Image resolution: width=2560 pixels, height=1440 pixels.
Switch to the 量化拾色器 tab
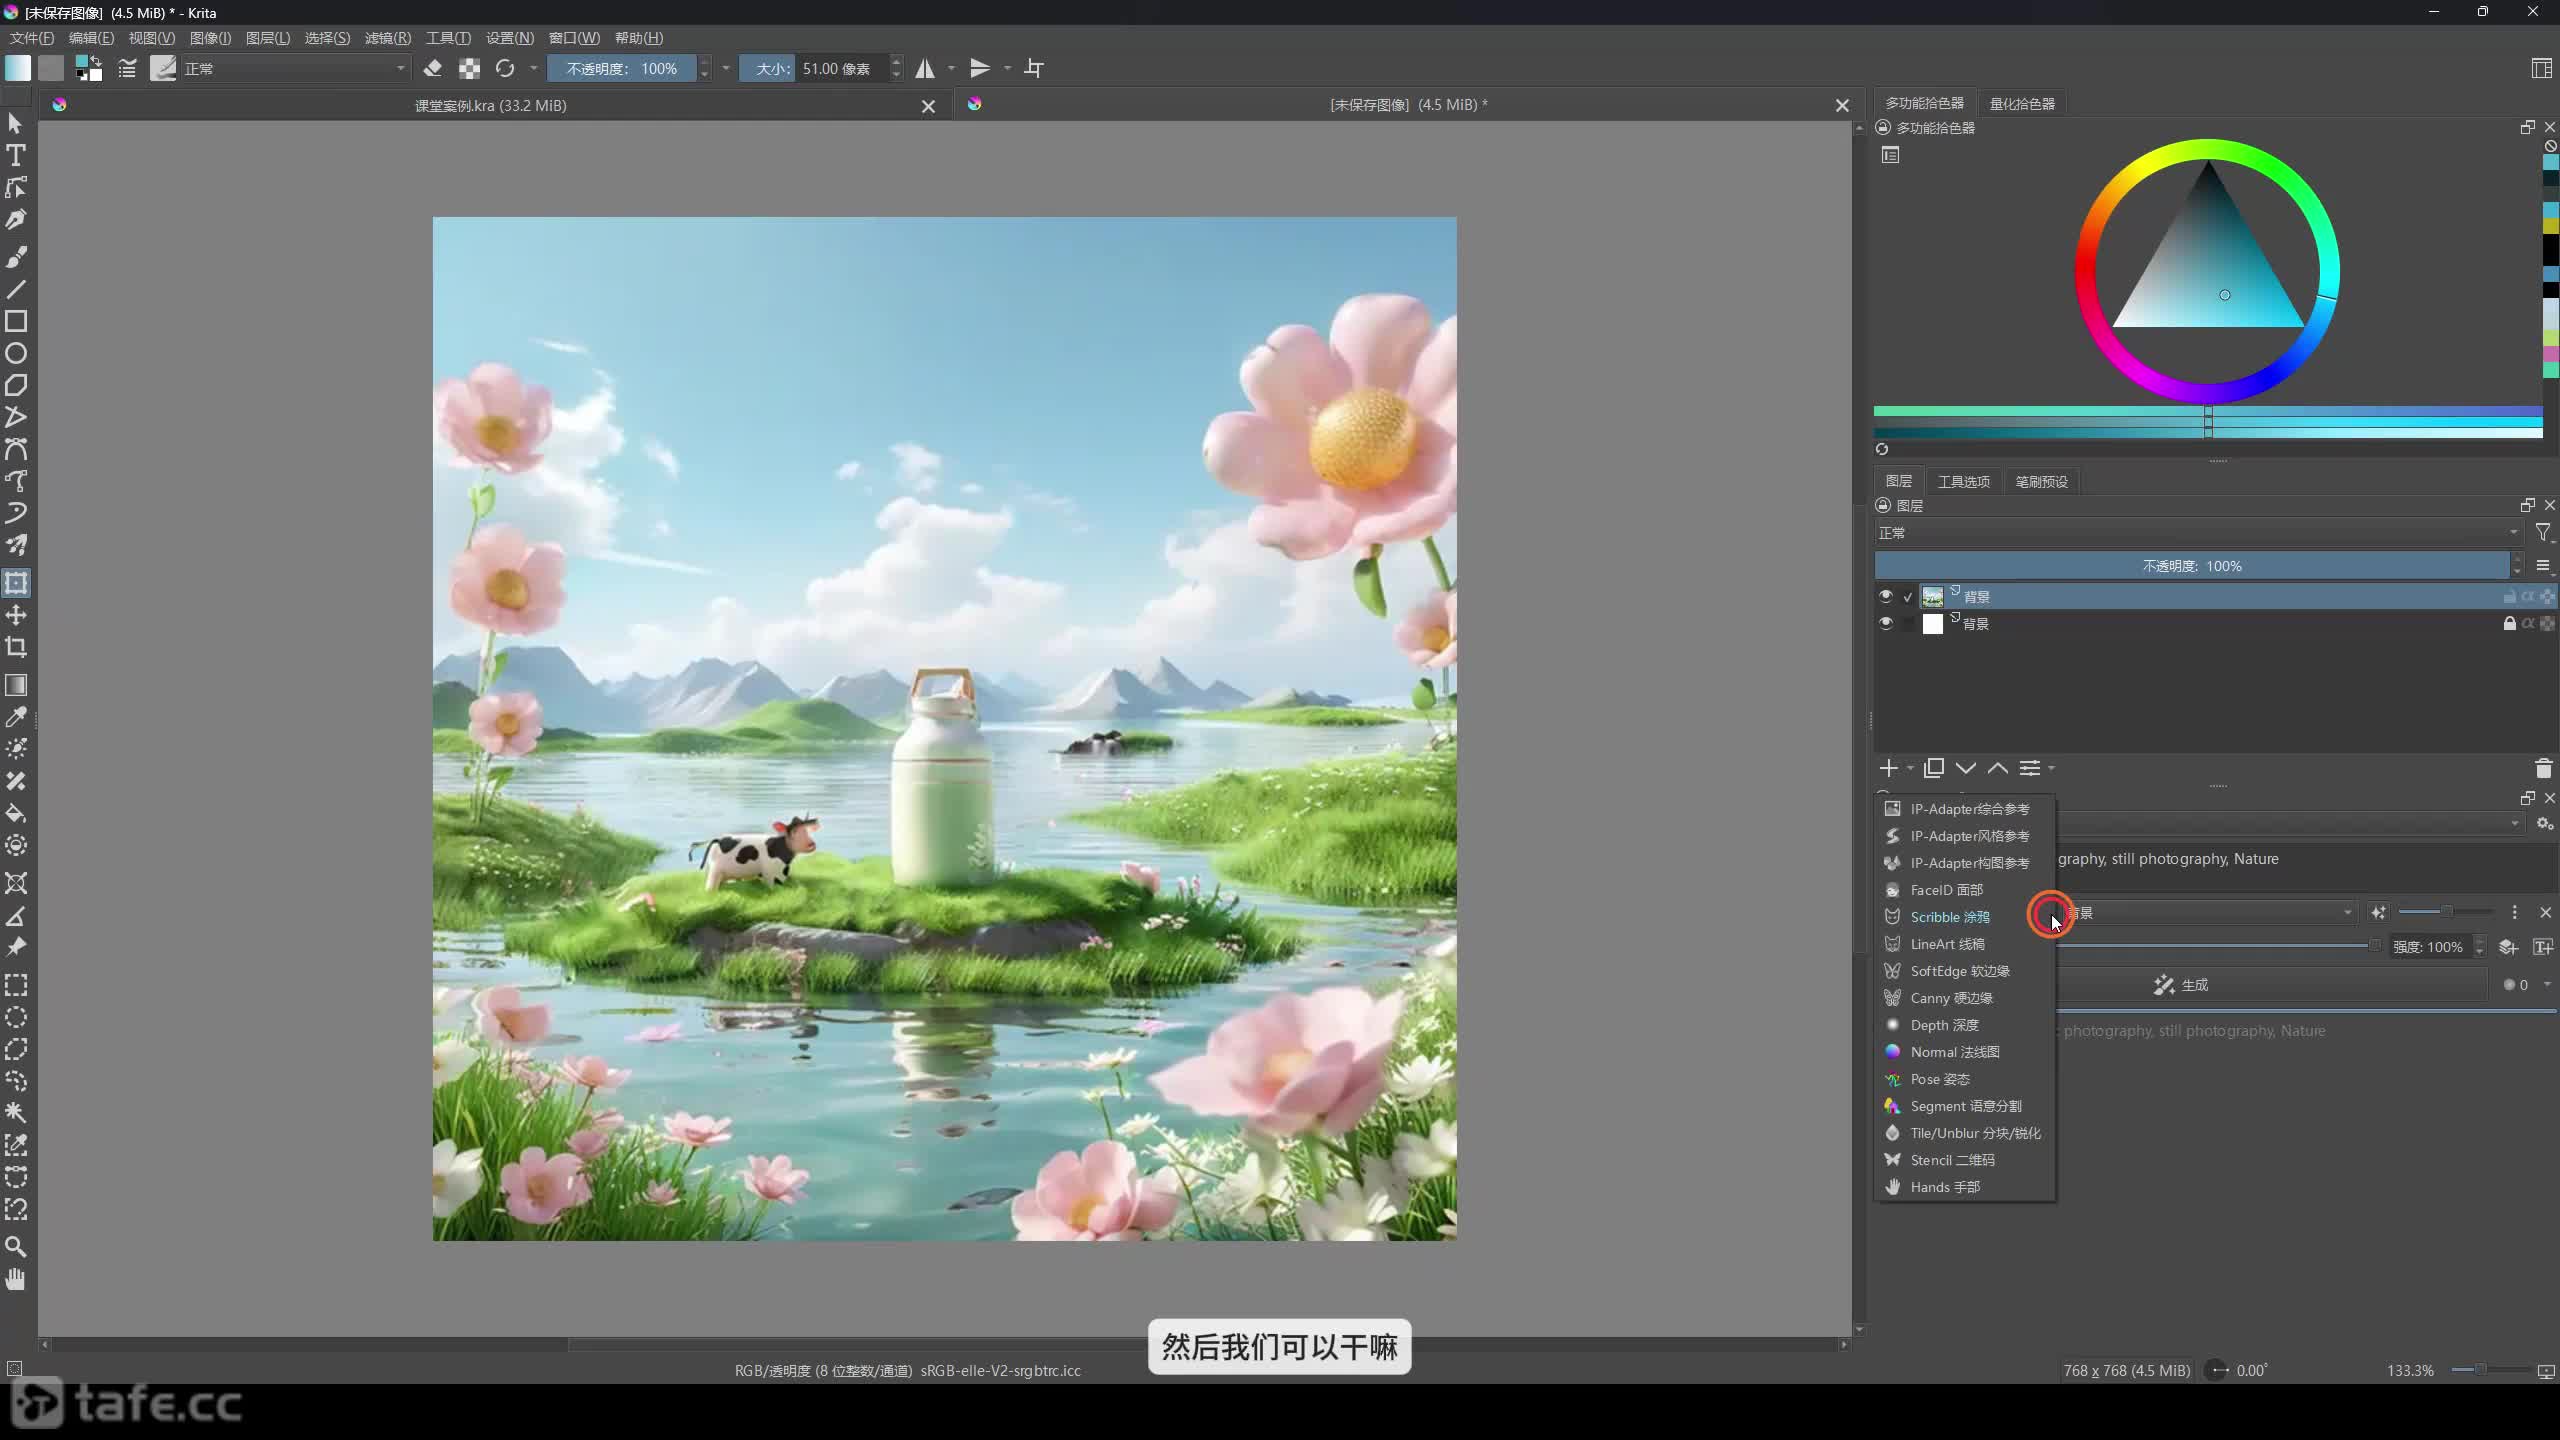click(2022, 103)
